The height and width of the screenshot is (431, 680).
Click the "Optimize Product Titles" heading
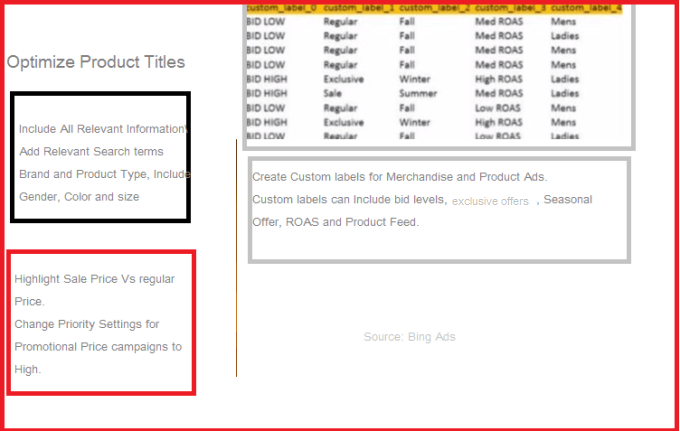coord(95,62)
